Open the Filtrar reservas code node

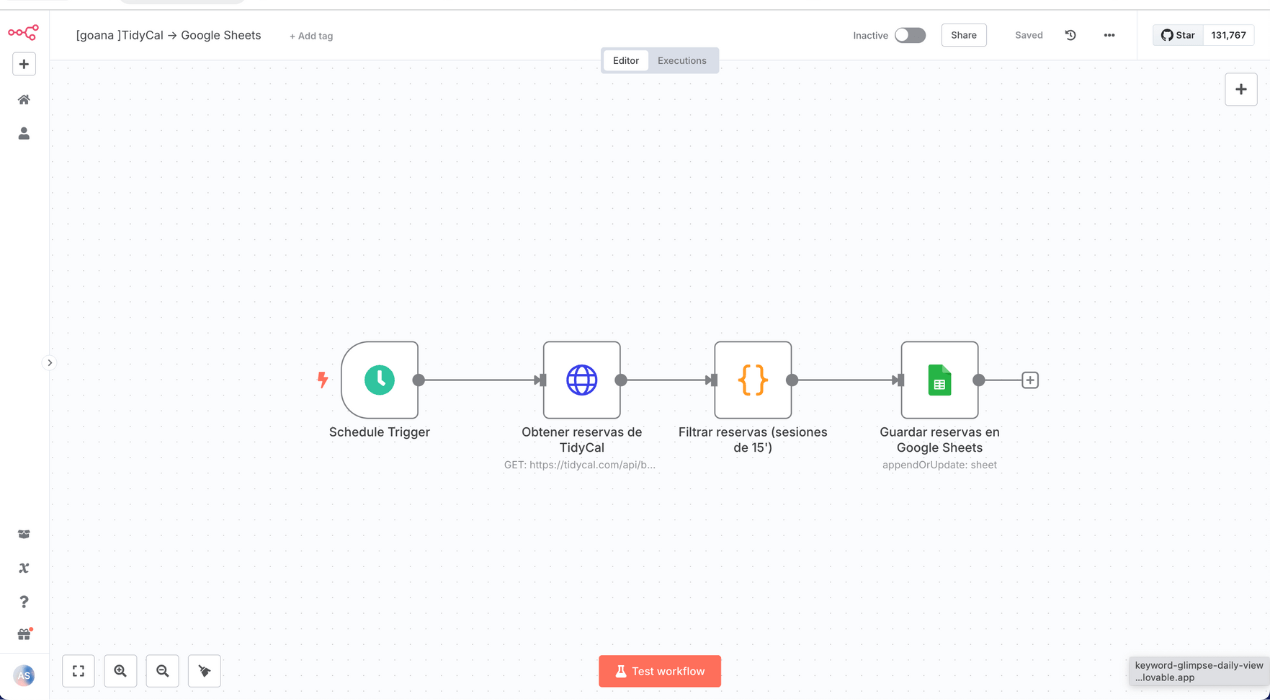[x=753, y=380]
